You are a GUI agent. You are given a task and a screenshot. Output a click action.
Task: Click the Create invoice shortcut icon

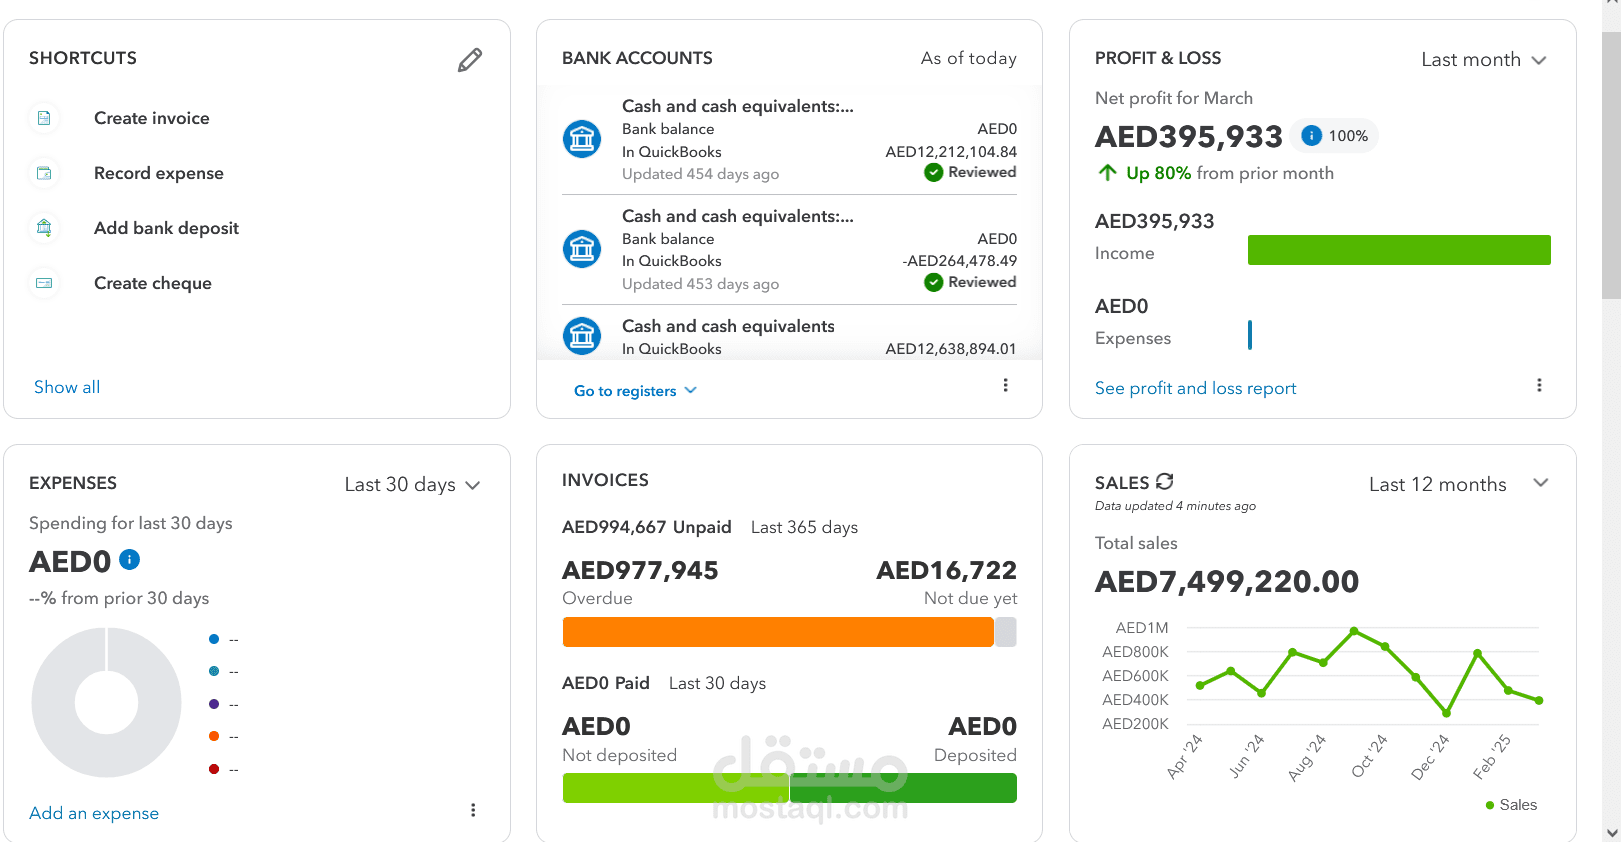pyautogui.click(x=44, y=118)
